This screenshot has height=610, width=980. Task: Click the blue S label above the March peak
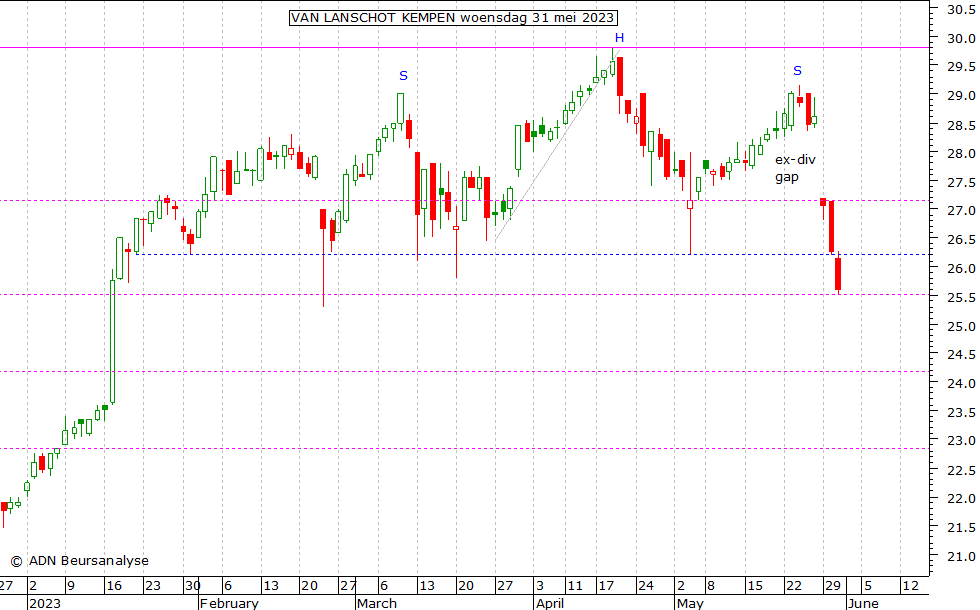tap(403, 76)
